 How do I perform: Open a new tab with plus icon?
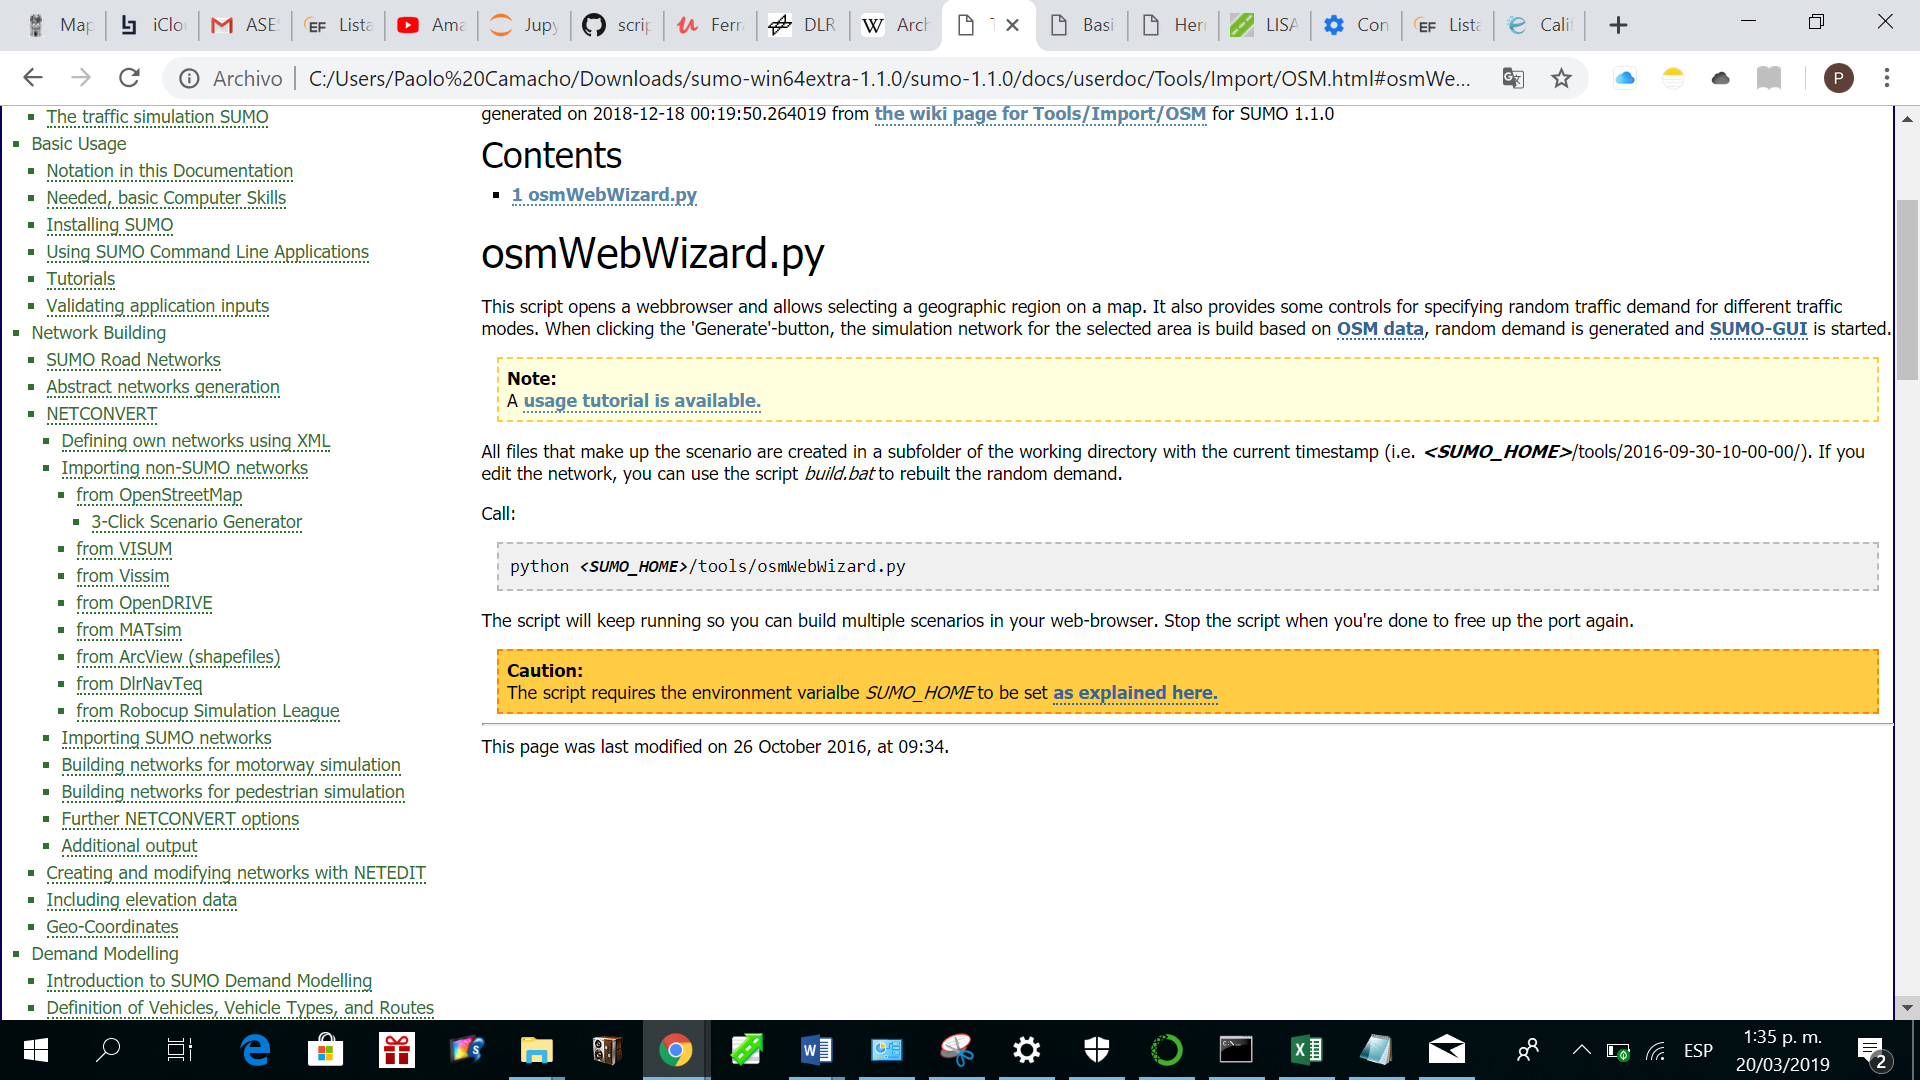coord(1618,25)
